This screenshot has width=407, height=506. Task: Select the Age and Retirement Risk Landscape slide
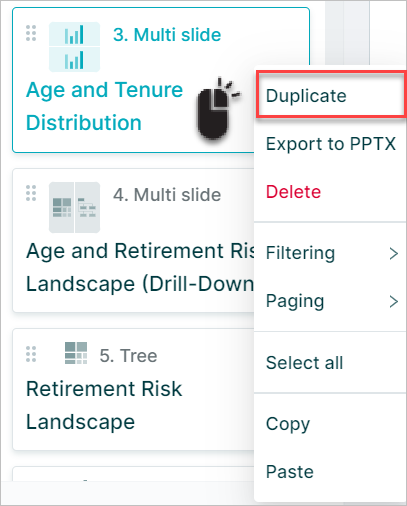[x=133, y=240]
